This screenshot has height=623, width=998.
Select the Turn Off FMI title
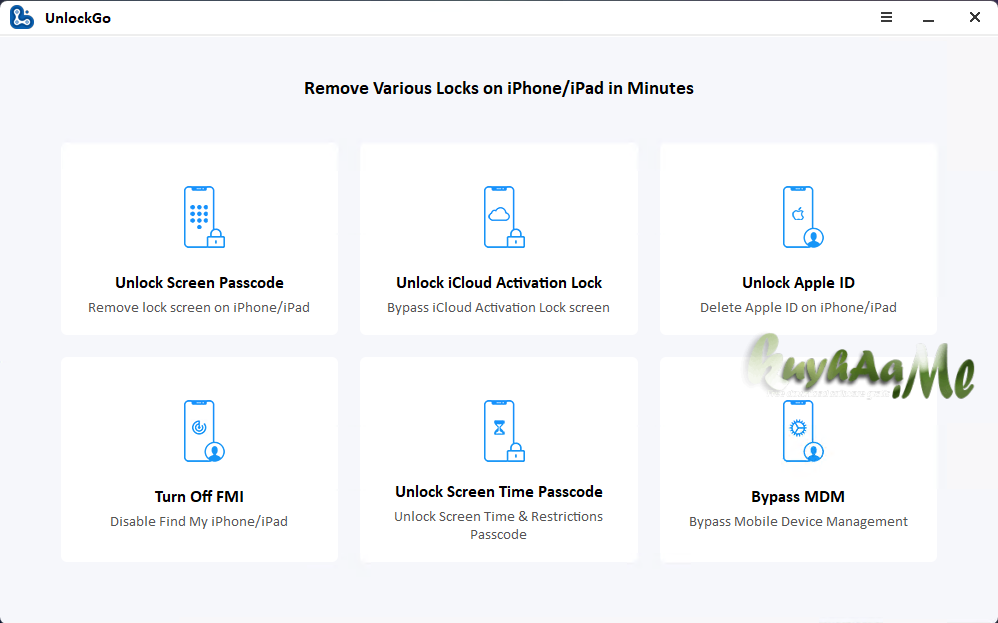199,496
